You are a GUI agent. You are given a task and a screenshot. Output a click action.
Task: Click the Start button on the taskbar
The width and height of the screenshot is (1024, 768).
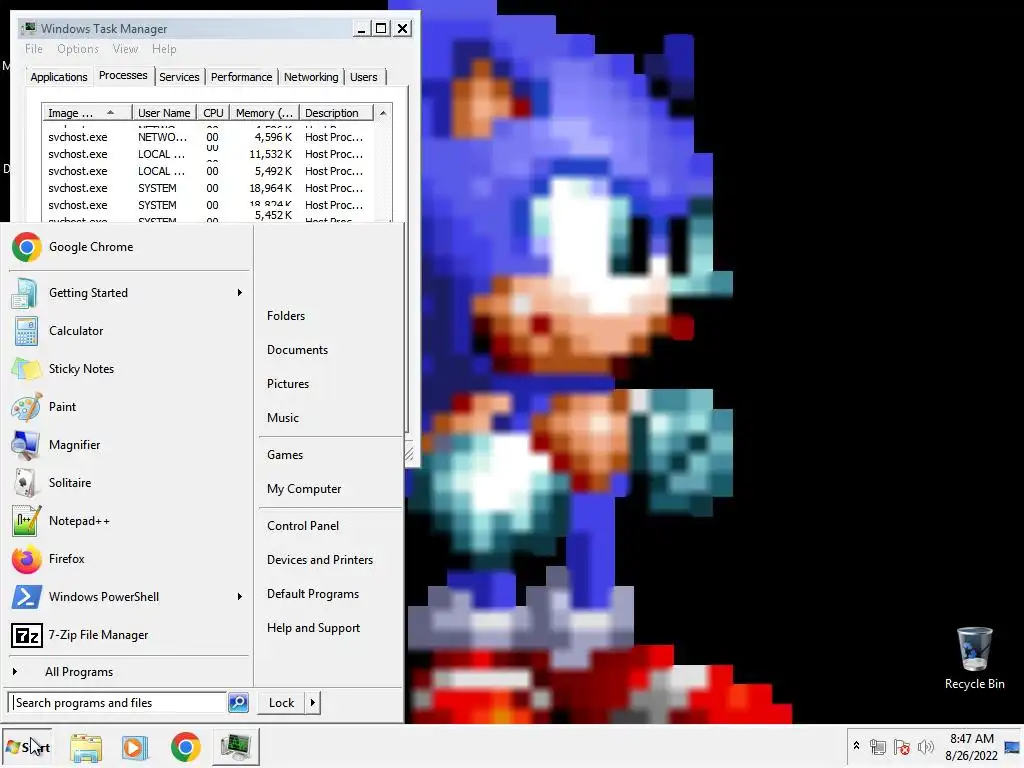click(27, 747)
